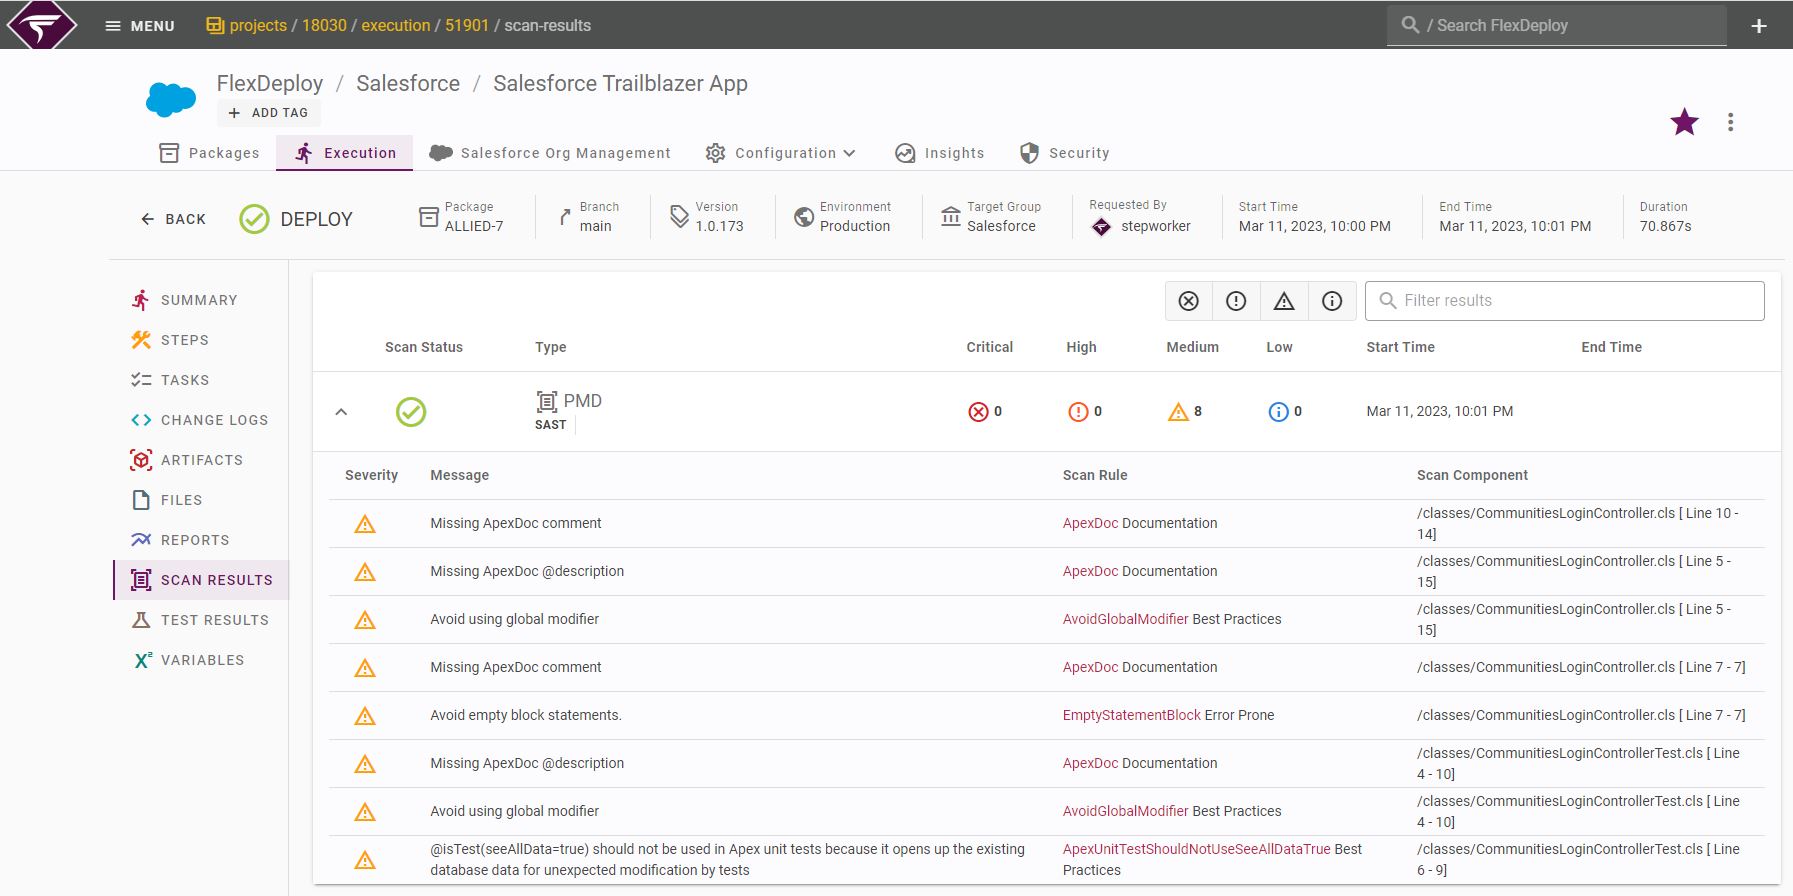
Task: Click the Branch arrow icon
Action: click(x=565, y=217)
